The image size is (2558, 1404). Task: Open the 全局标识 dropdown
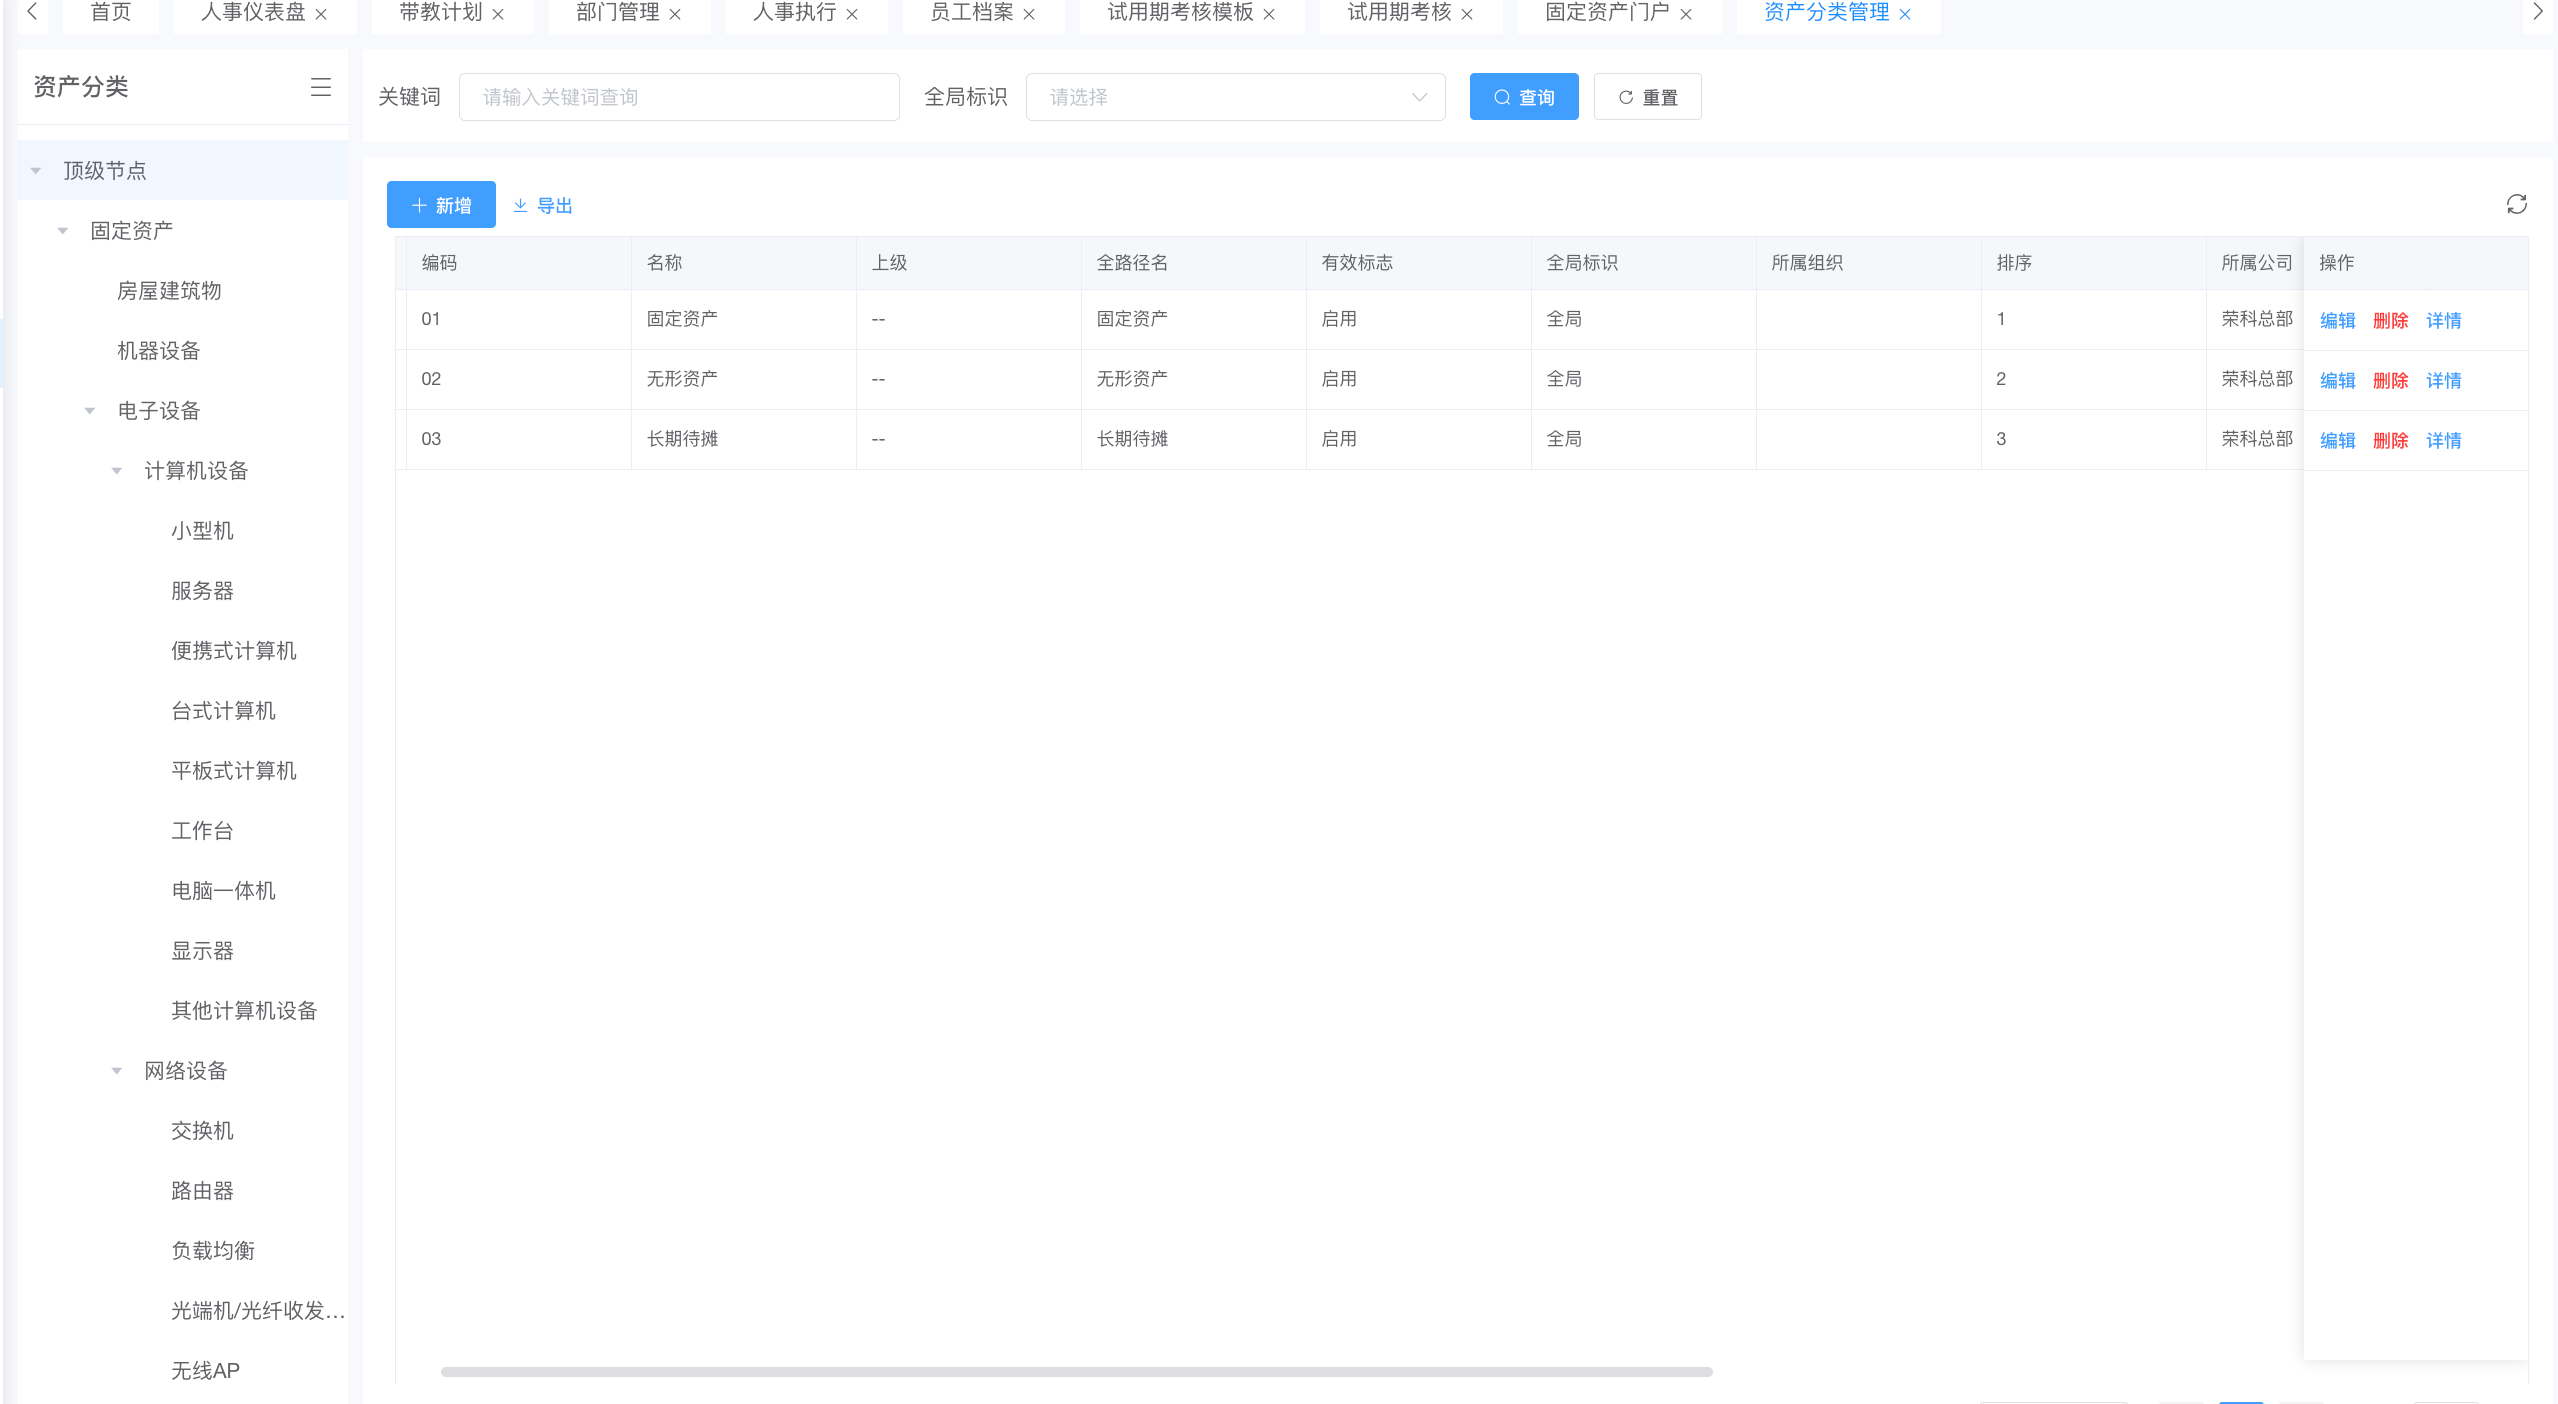pyautogui.click(x=1235, y=97)
